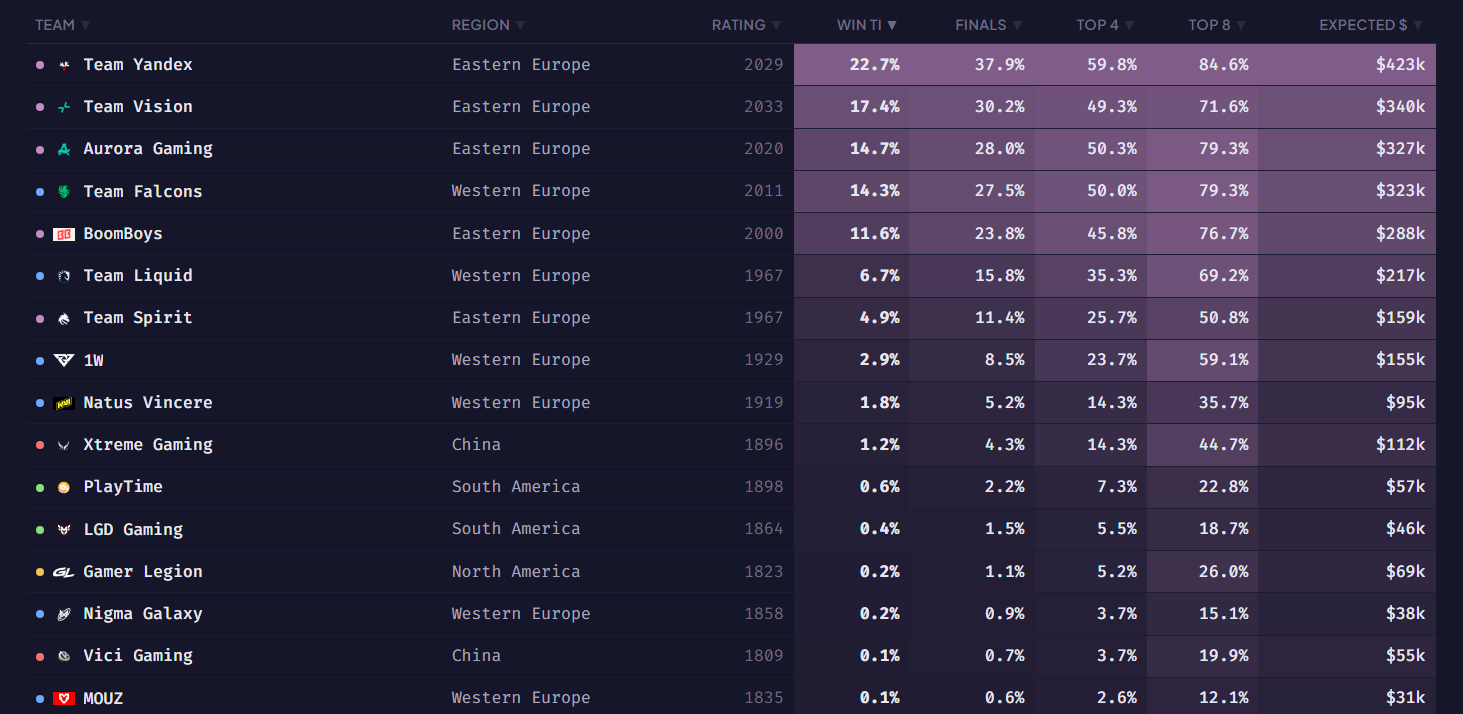Open the Team Spirit team link

(x=138, y=318)
